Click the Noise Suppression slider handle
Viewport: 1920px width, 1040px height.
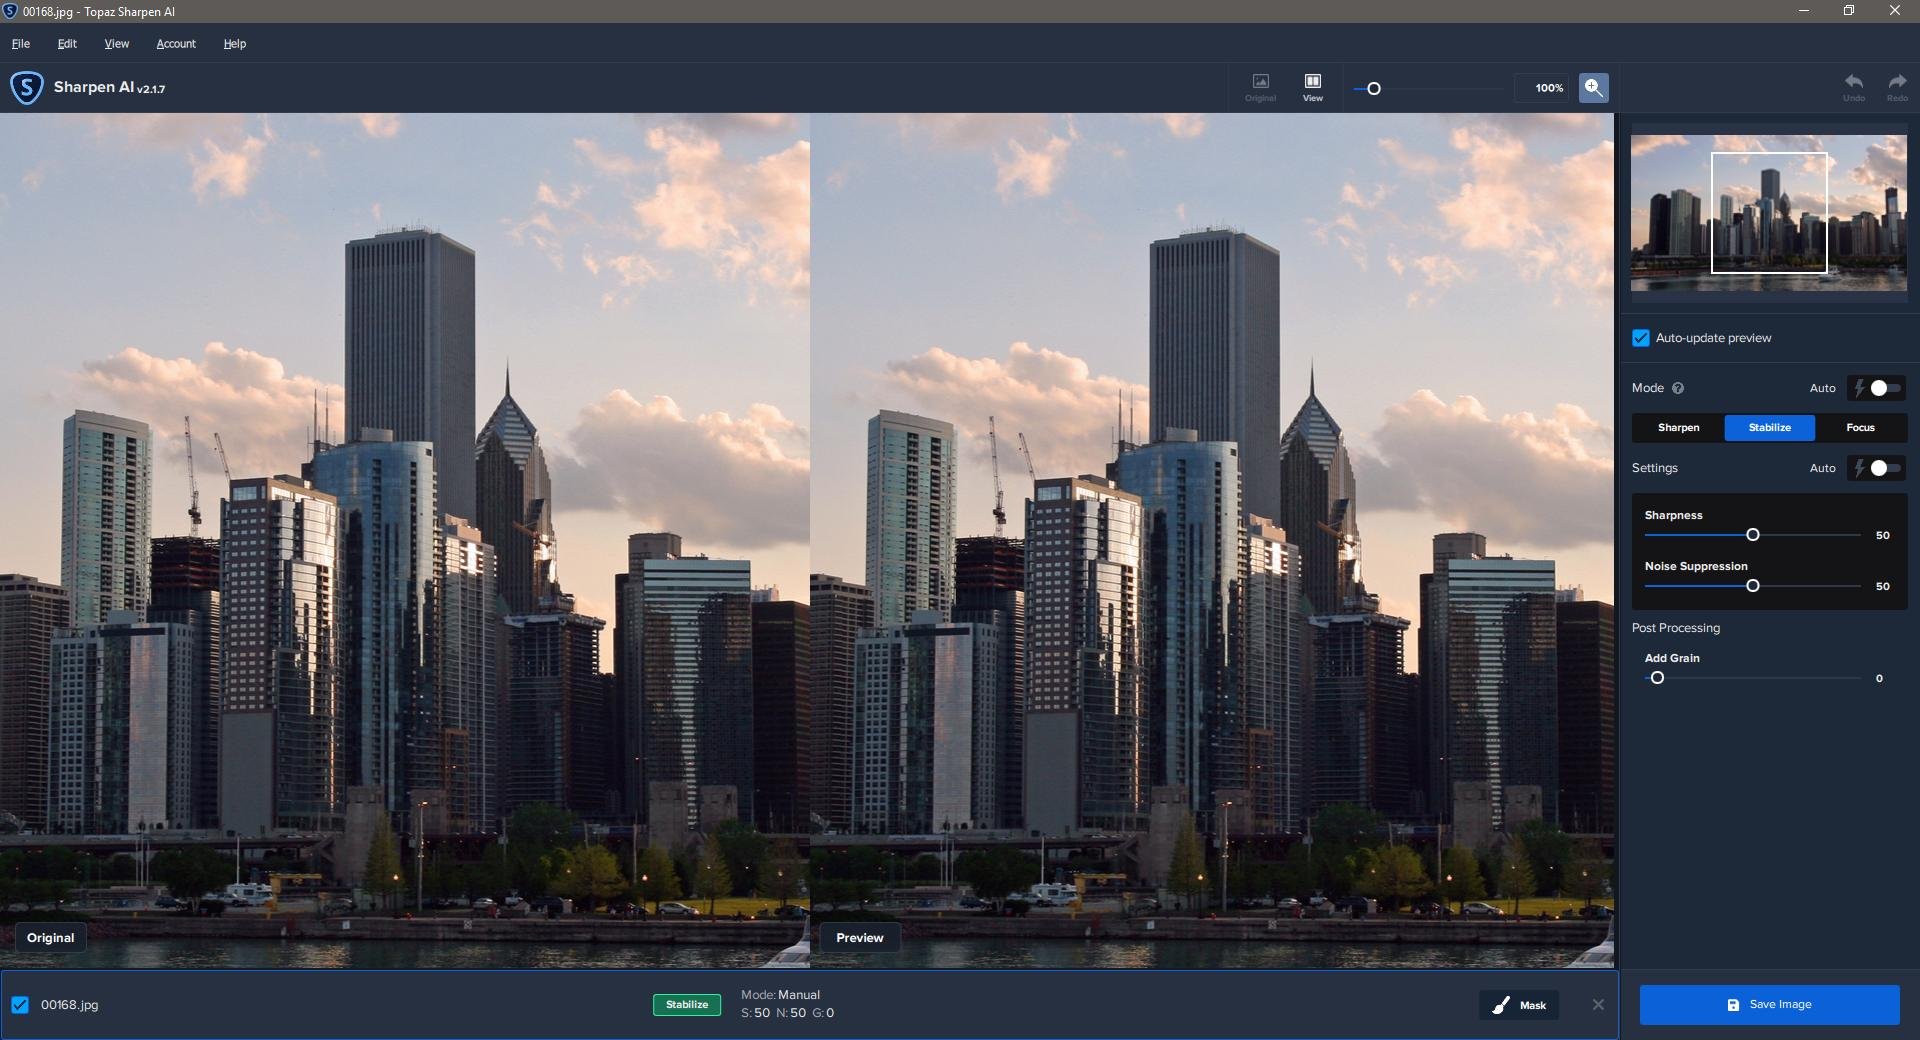[1752, 586]
